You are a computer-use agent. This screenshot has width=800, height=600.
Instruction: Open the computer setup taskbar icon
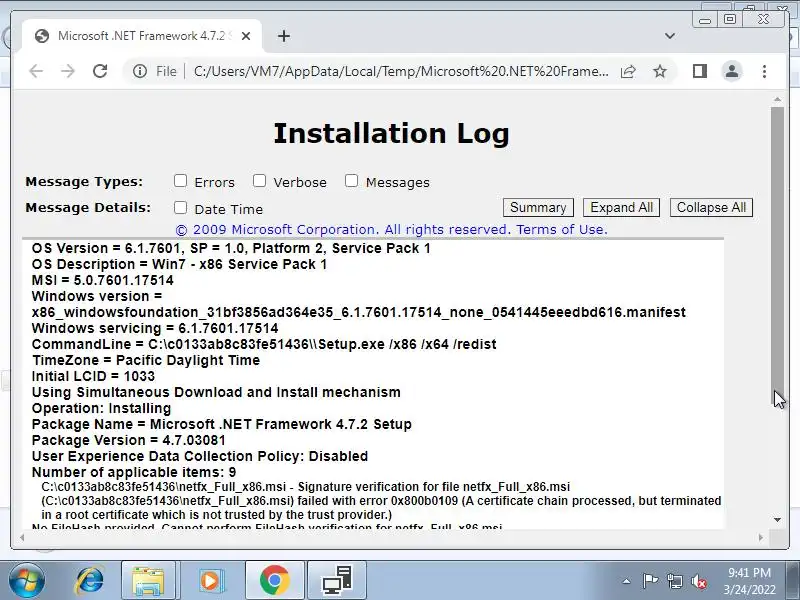(x=337, y=581)
